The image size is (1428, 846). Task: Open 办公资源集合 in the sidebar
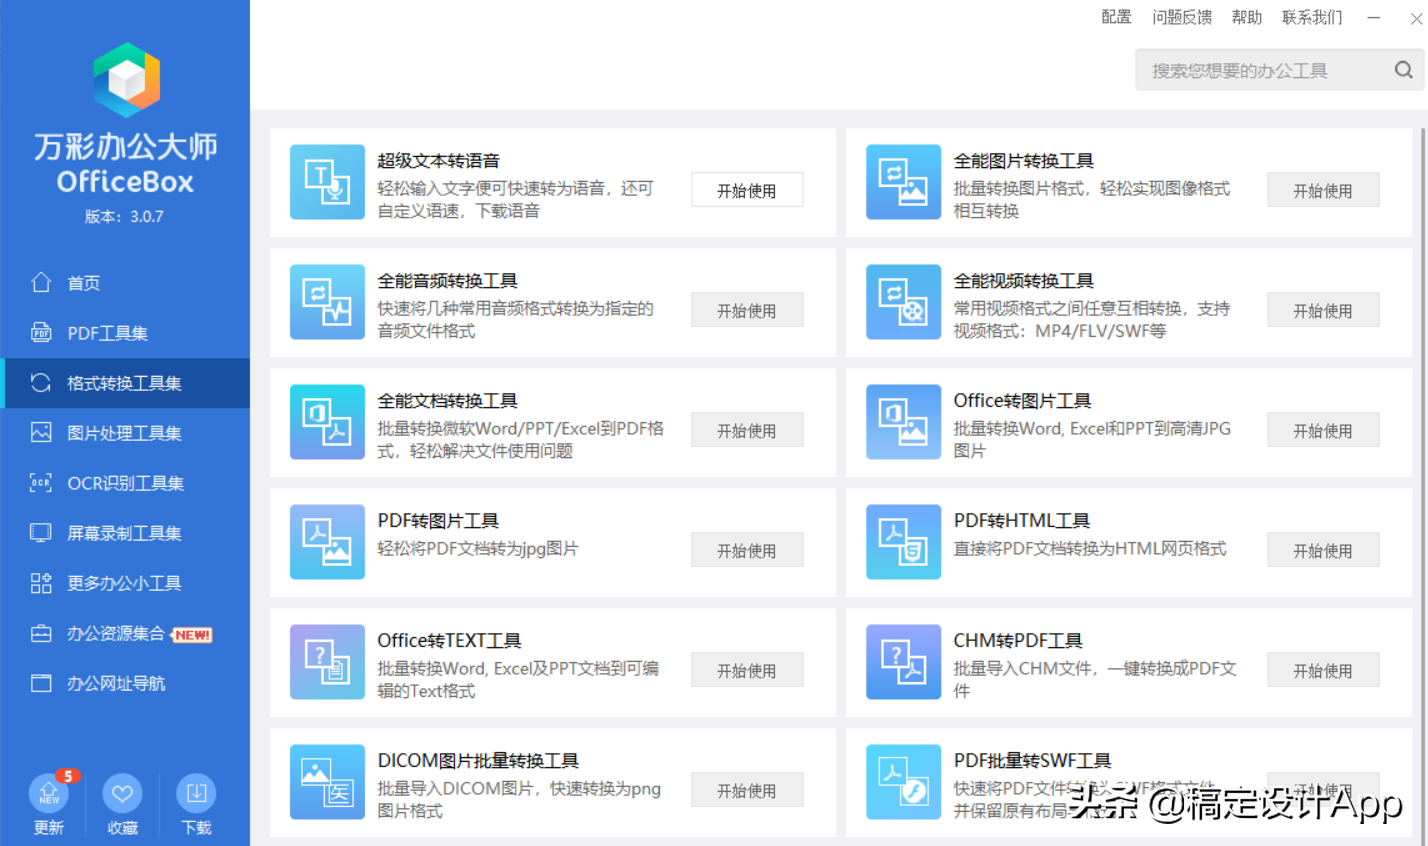(125, 633)
